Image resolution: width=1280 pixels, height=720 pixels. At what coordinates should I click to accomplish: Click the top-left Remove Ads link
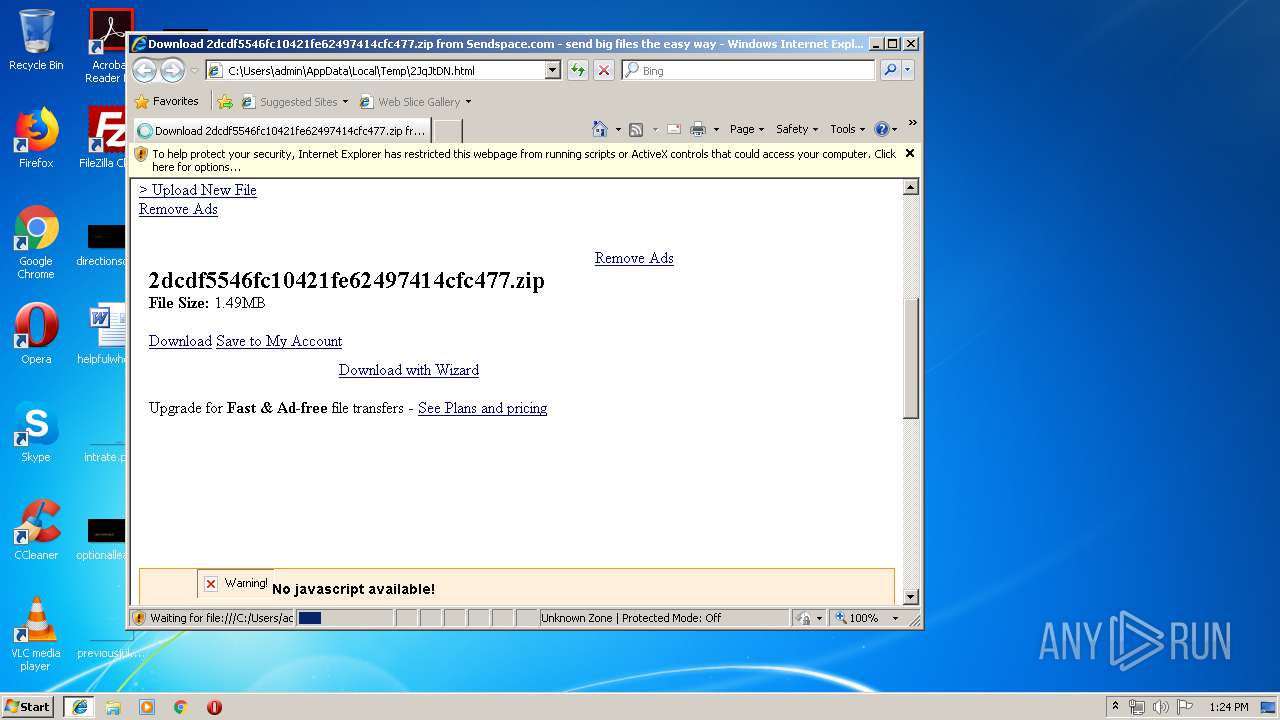pyautogui.click(x=178, y=209)
